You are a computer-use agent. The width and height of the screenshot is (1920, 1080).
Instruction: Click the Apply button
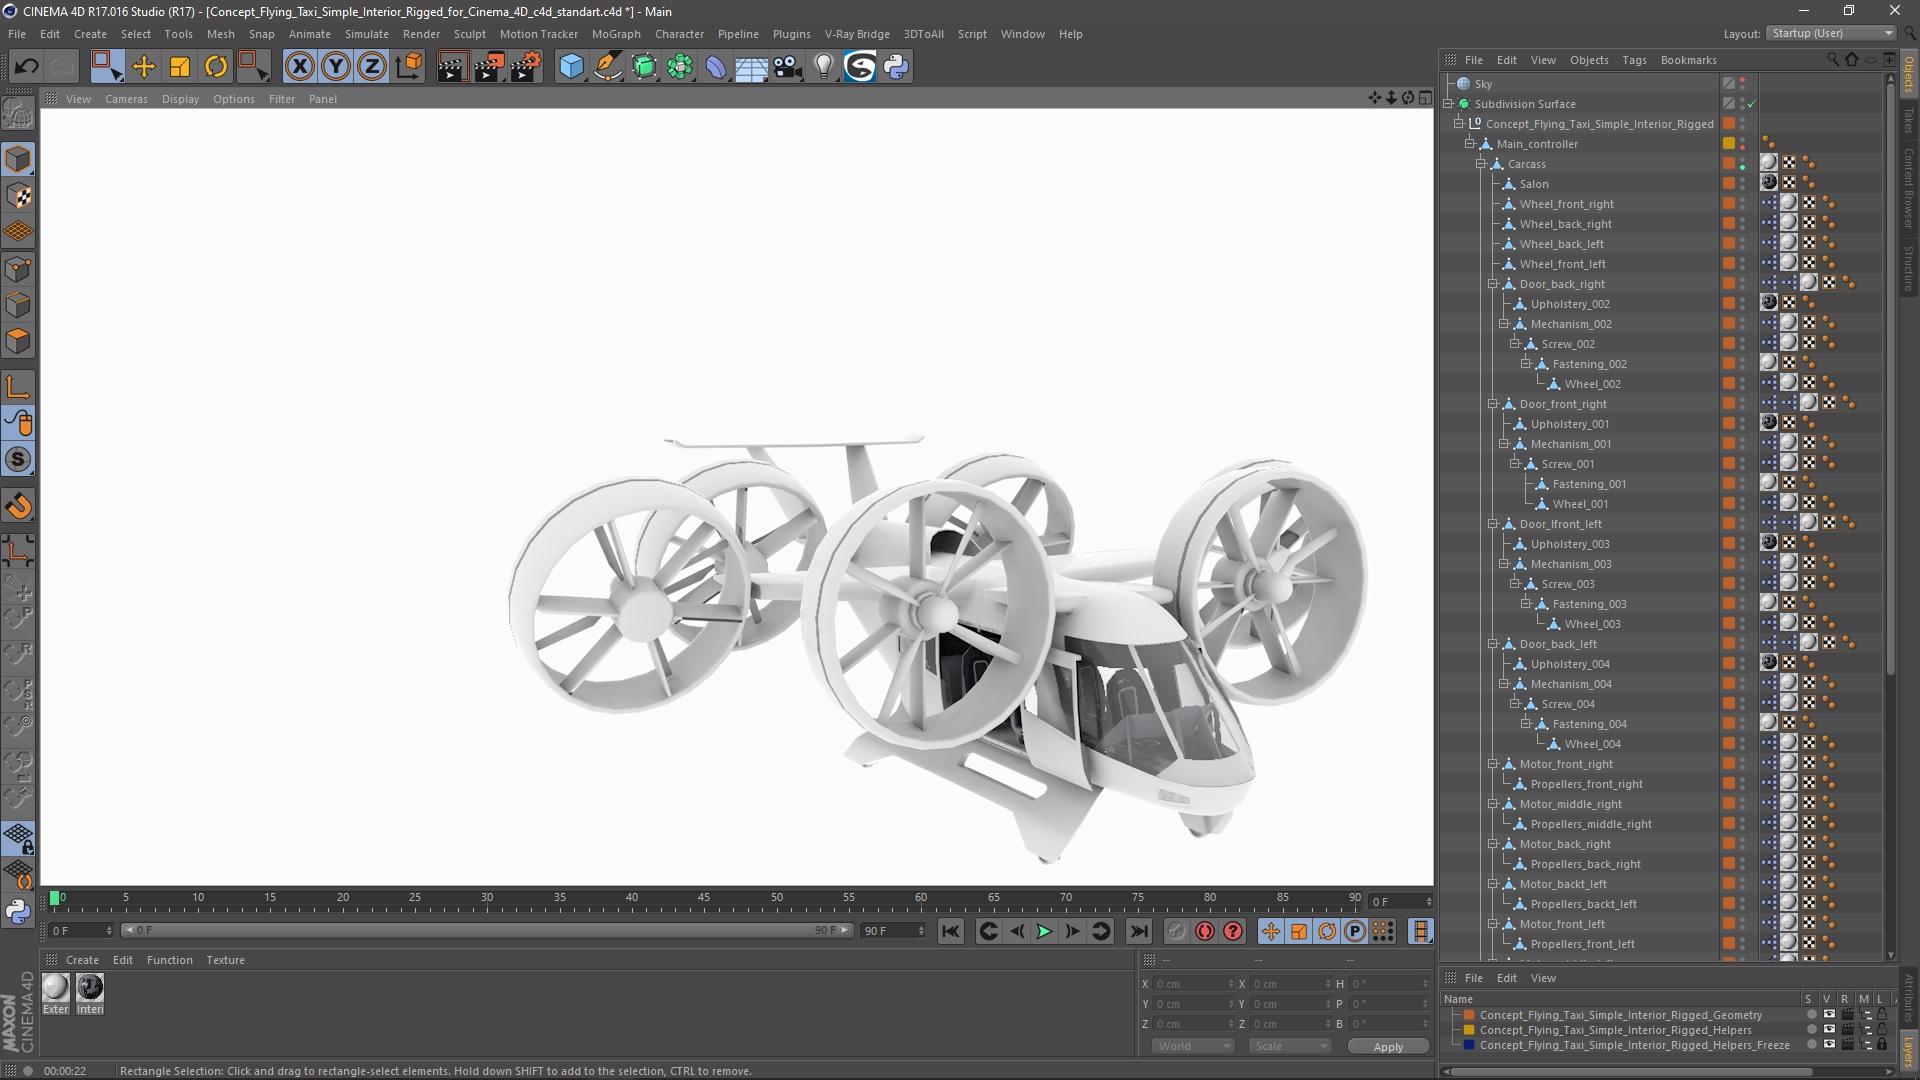click(1388, 1046)
